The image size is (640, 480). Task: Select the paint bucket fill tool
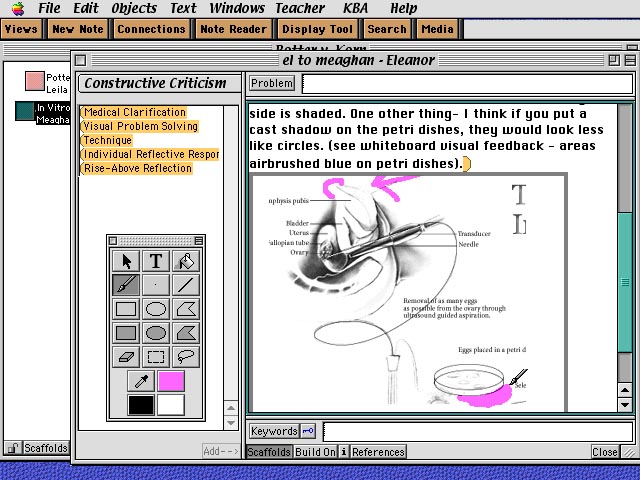point(186,261)
